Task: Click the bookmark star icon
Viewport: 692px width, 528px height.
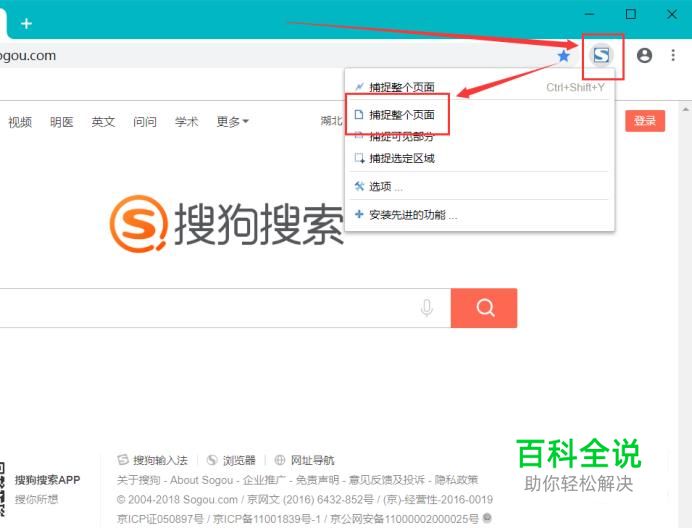Action: (564, 56)
